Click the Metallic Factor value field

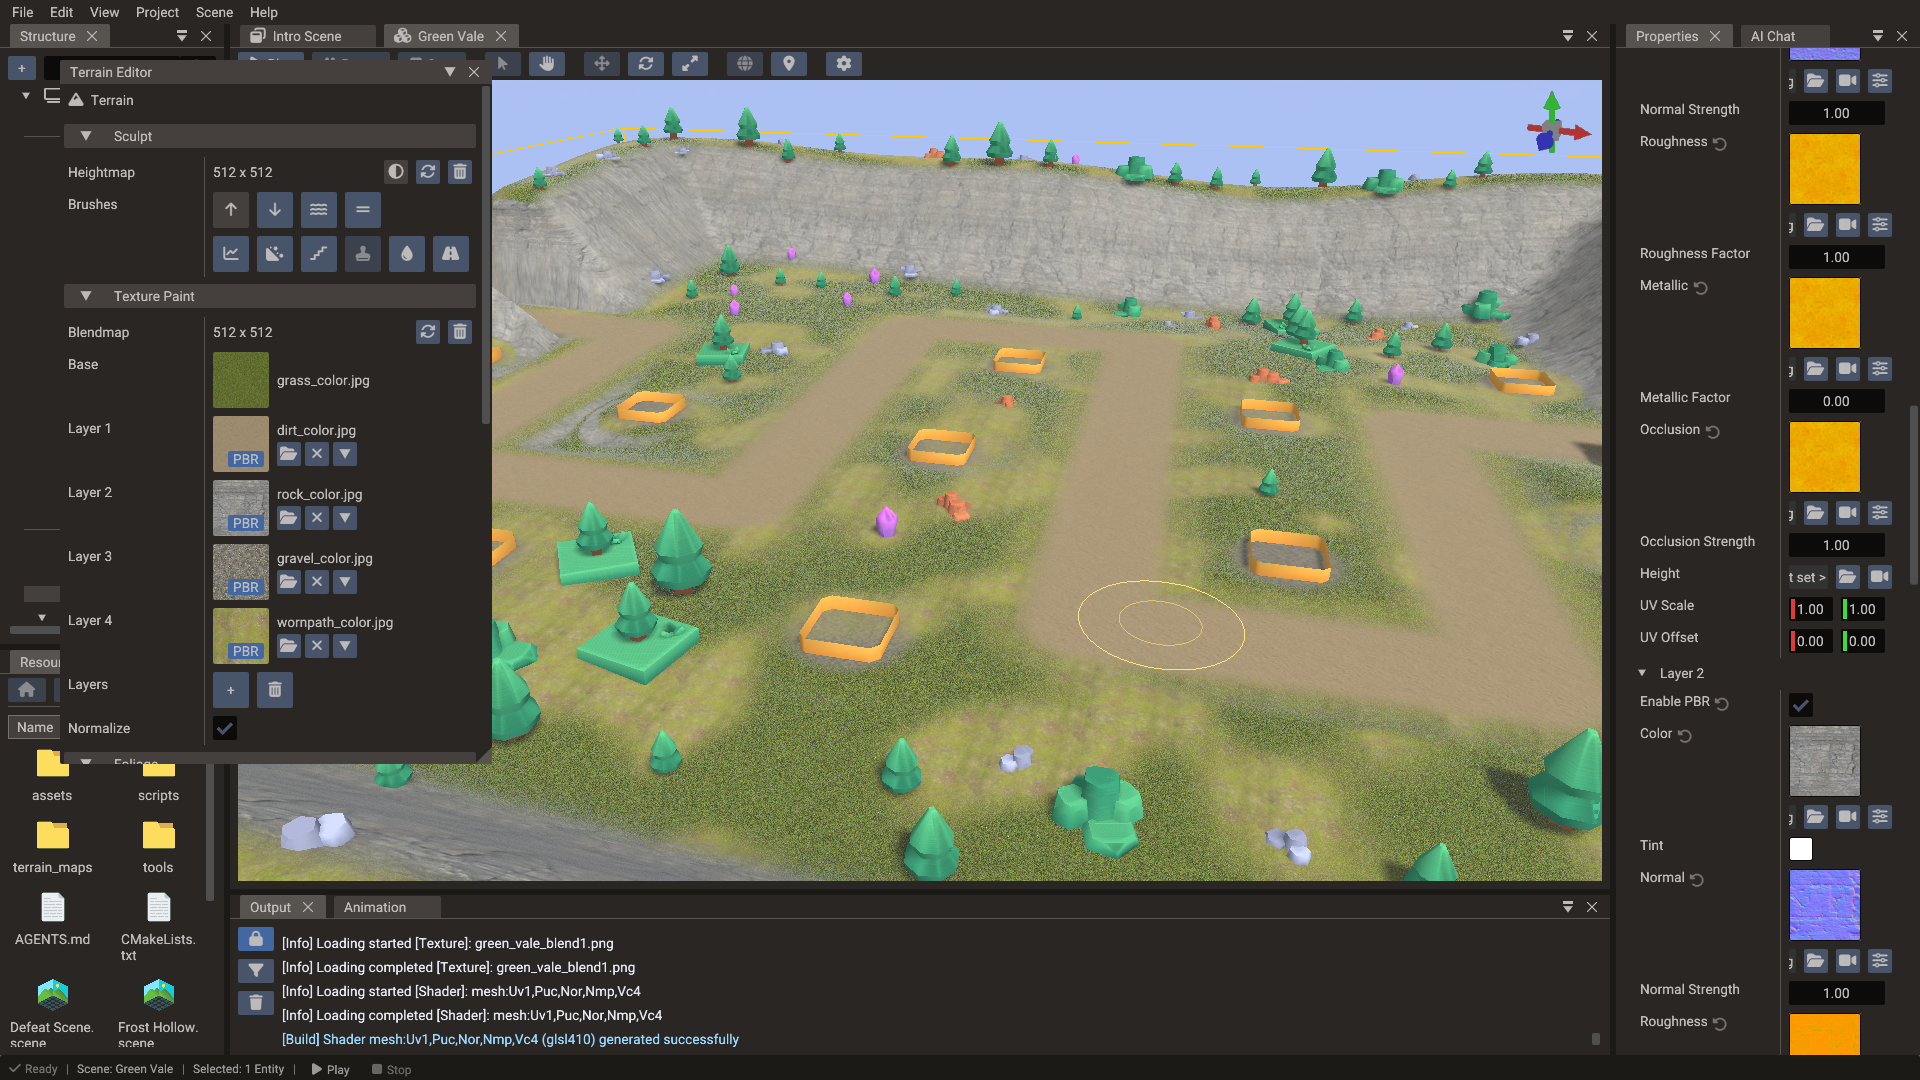1836,401
